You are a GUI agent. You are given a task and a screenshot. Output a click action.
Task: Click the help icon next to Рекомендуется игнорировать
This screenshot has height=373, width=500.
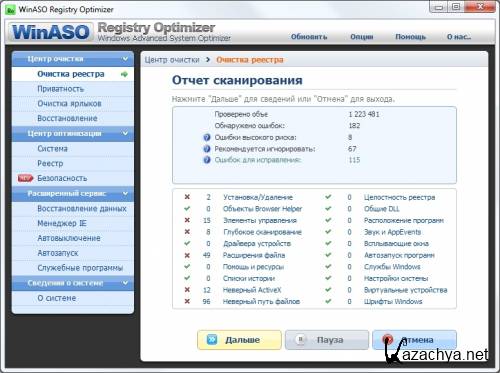[207, 149]
